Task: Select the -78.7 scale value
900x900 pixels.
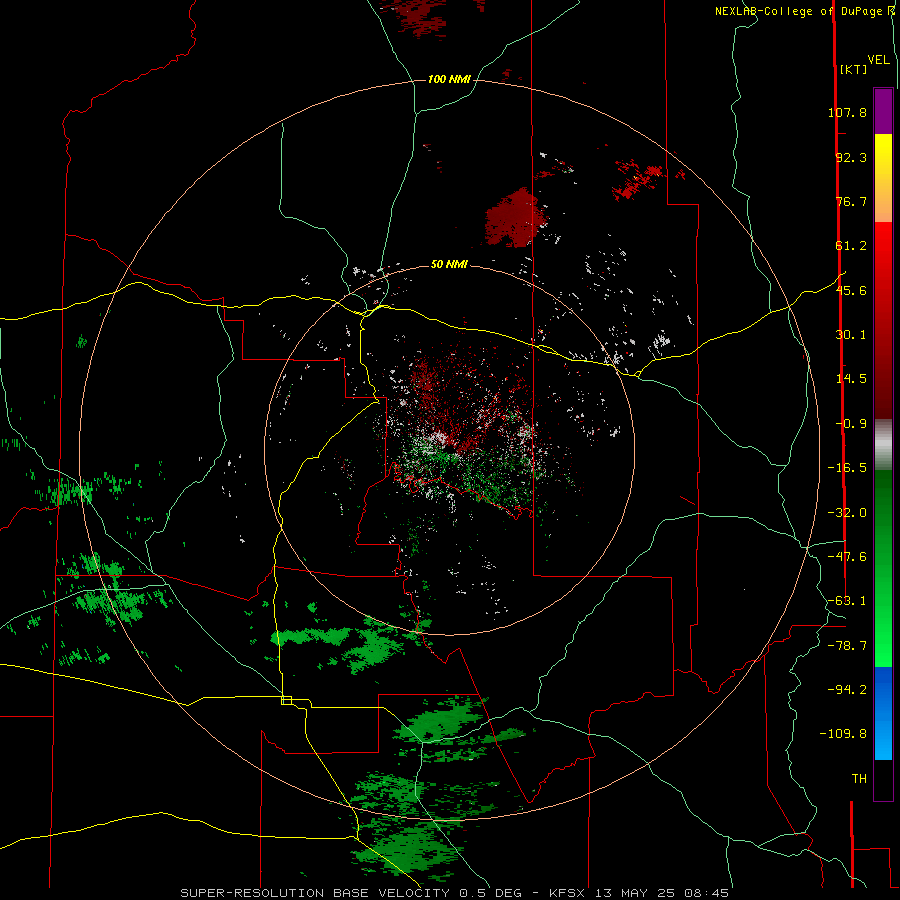Action: coord(847,646)
